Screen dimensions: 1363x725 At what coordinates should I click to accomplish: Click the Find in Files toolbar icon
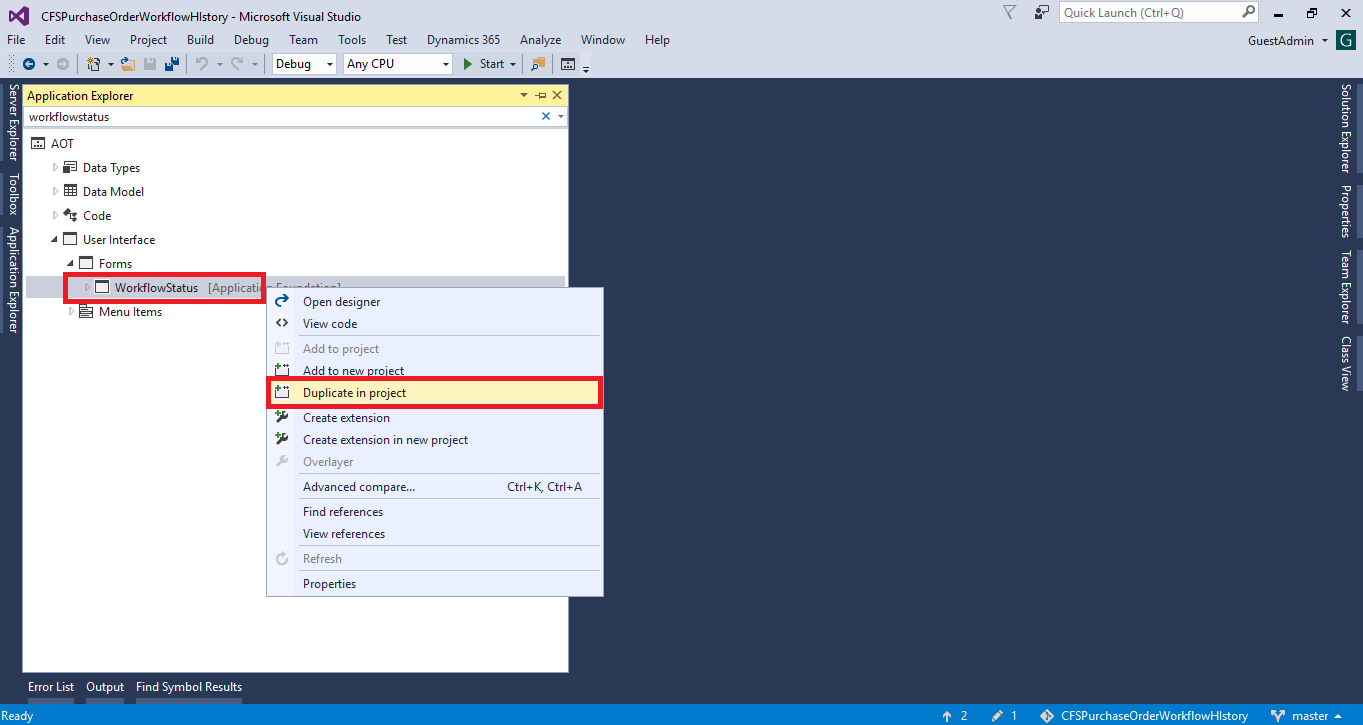[x=538, y=64]
